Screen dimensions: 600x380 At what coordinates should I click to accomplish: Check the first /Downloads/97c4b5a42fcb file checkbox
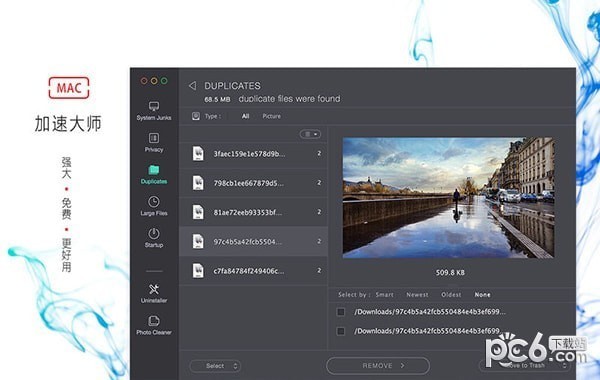pyautogui.click(x=341, y=312)
